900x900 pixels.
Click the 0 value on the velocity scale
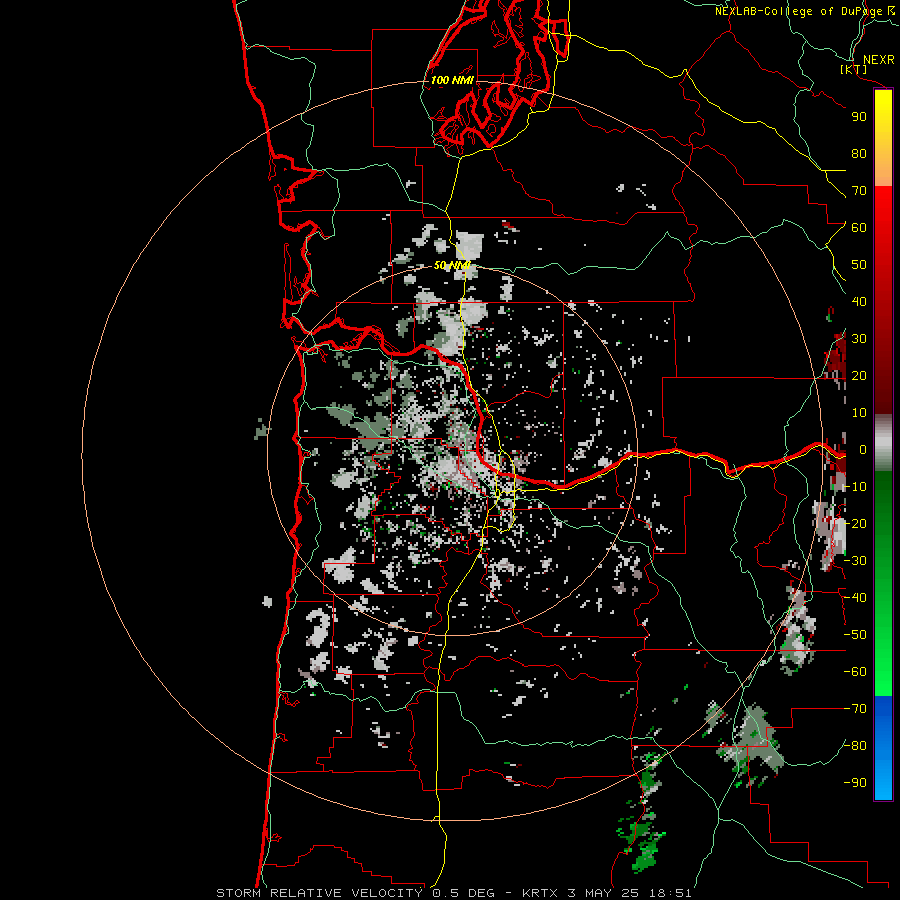click(x=862, y=450)
